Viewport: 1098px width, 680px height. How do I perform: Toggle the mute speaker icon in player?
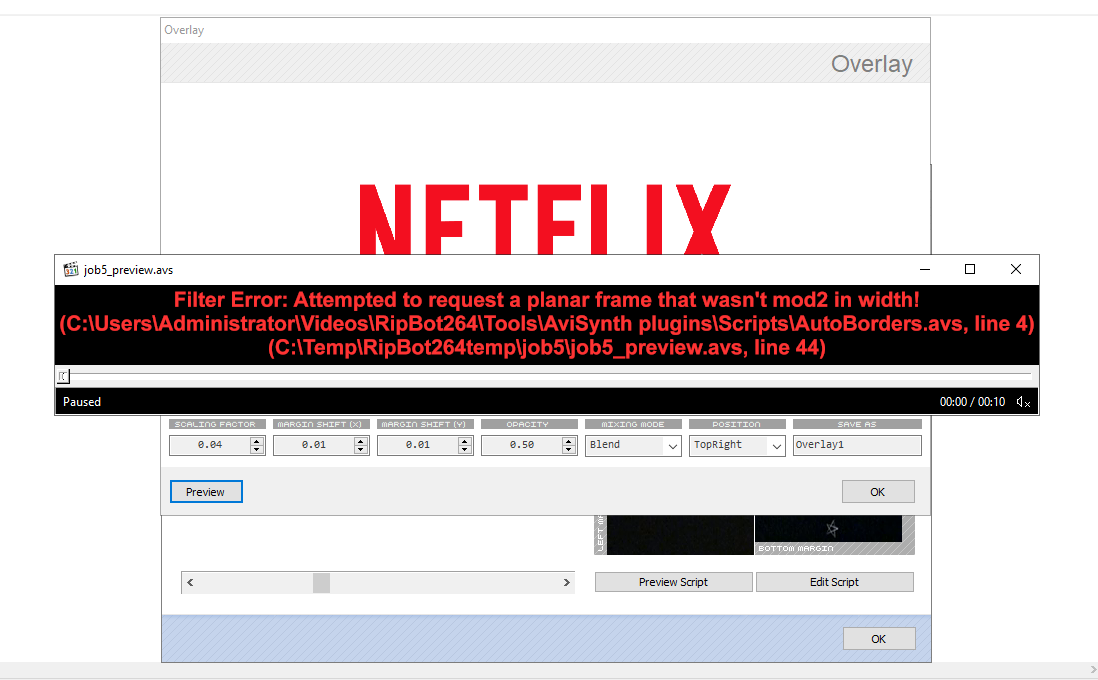pyautogui.click(x=1023, y=402)
